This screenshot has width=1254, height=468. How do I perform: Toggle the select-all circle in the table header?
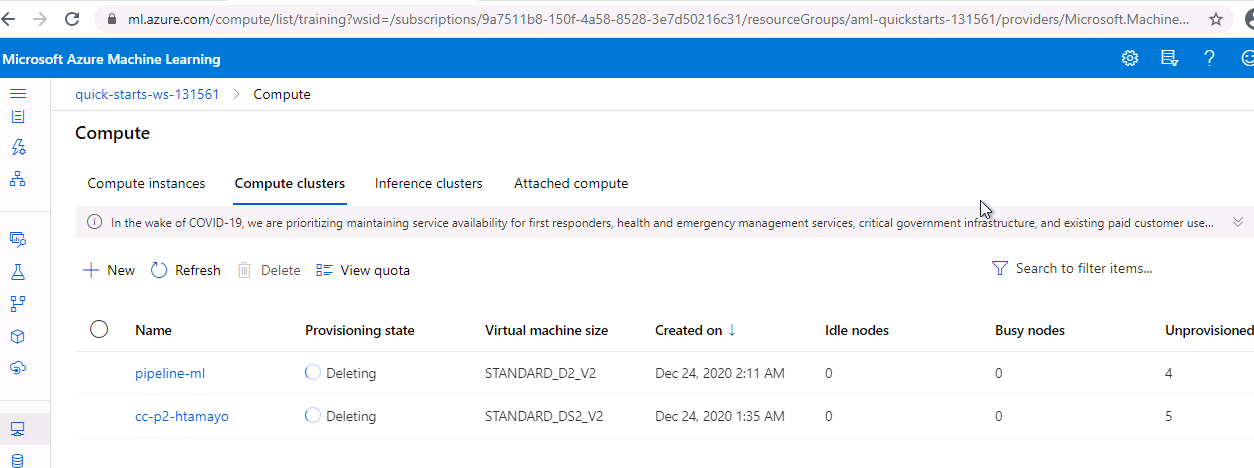pos(99,329)
